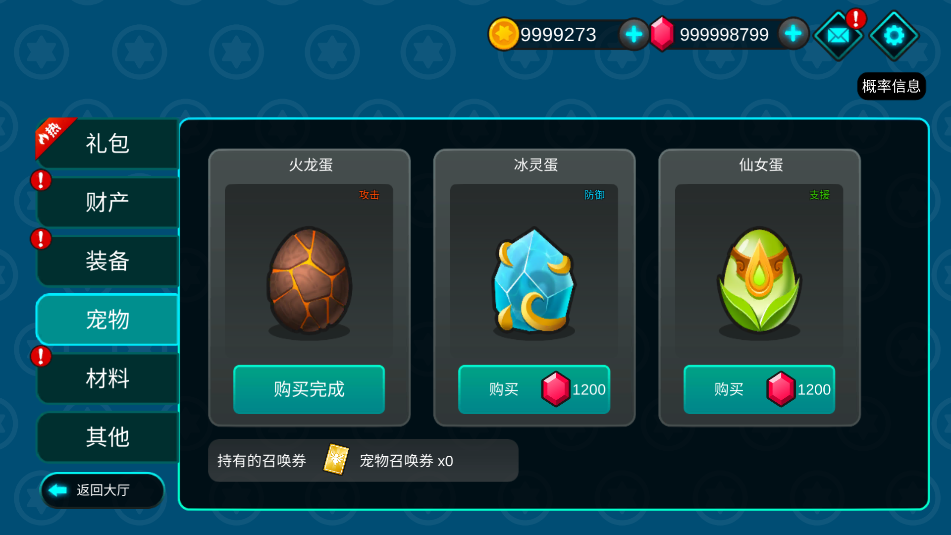Buy the 仙女蛋 for 1200 gems
This screenshot has height=535, width=951.
[759, 389]
